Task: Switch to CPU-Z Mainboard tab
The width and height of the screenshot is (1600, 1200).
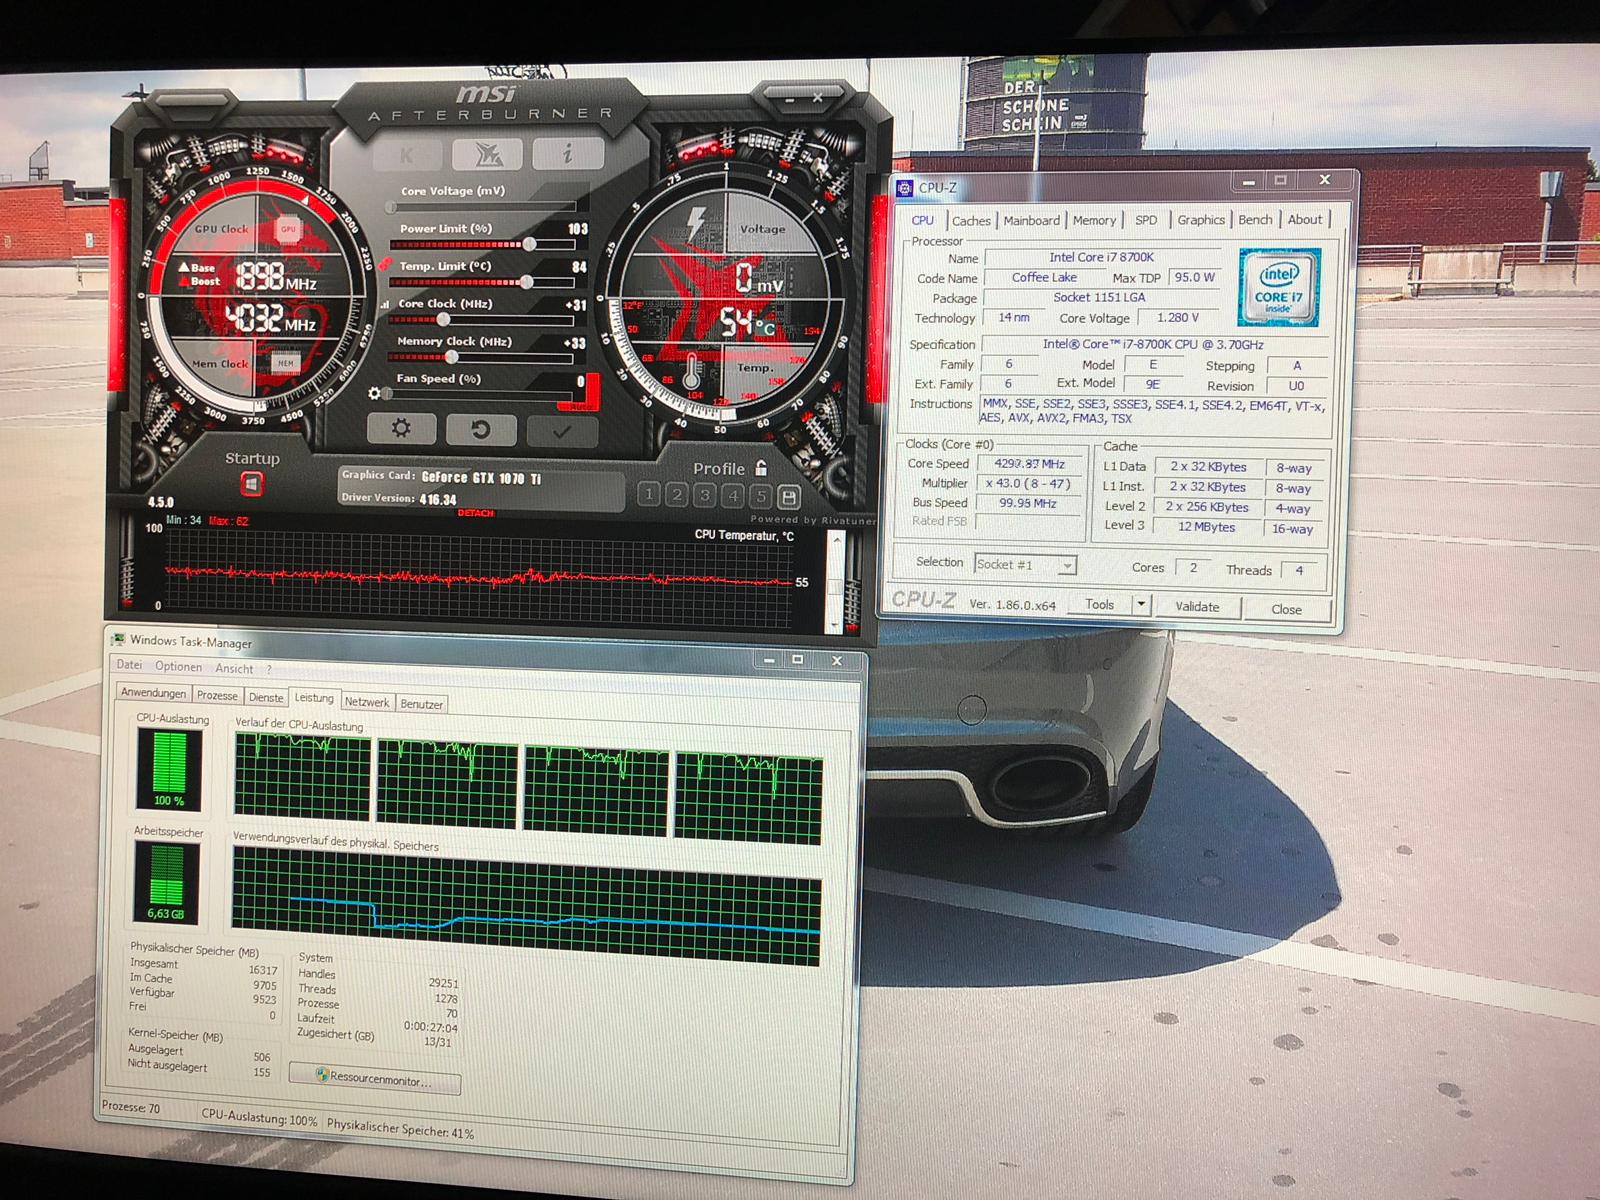Action: [x=1031, y=221]
